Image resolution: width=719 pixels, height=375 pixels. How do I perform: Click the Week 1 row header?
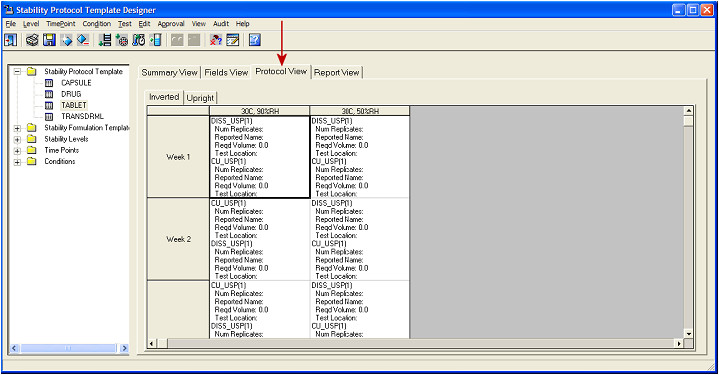click(x=178, y=157)
